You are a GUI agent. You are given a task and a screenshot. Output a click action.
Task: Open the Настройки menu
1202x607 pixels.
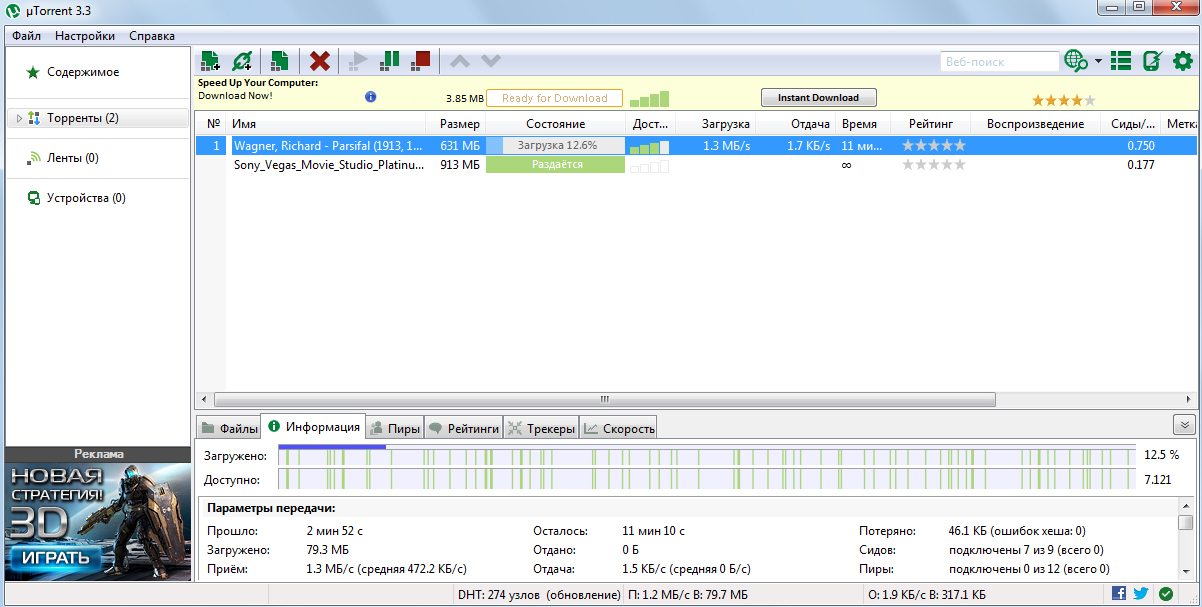point(85,36)
